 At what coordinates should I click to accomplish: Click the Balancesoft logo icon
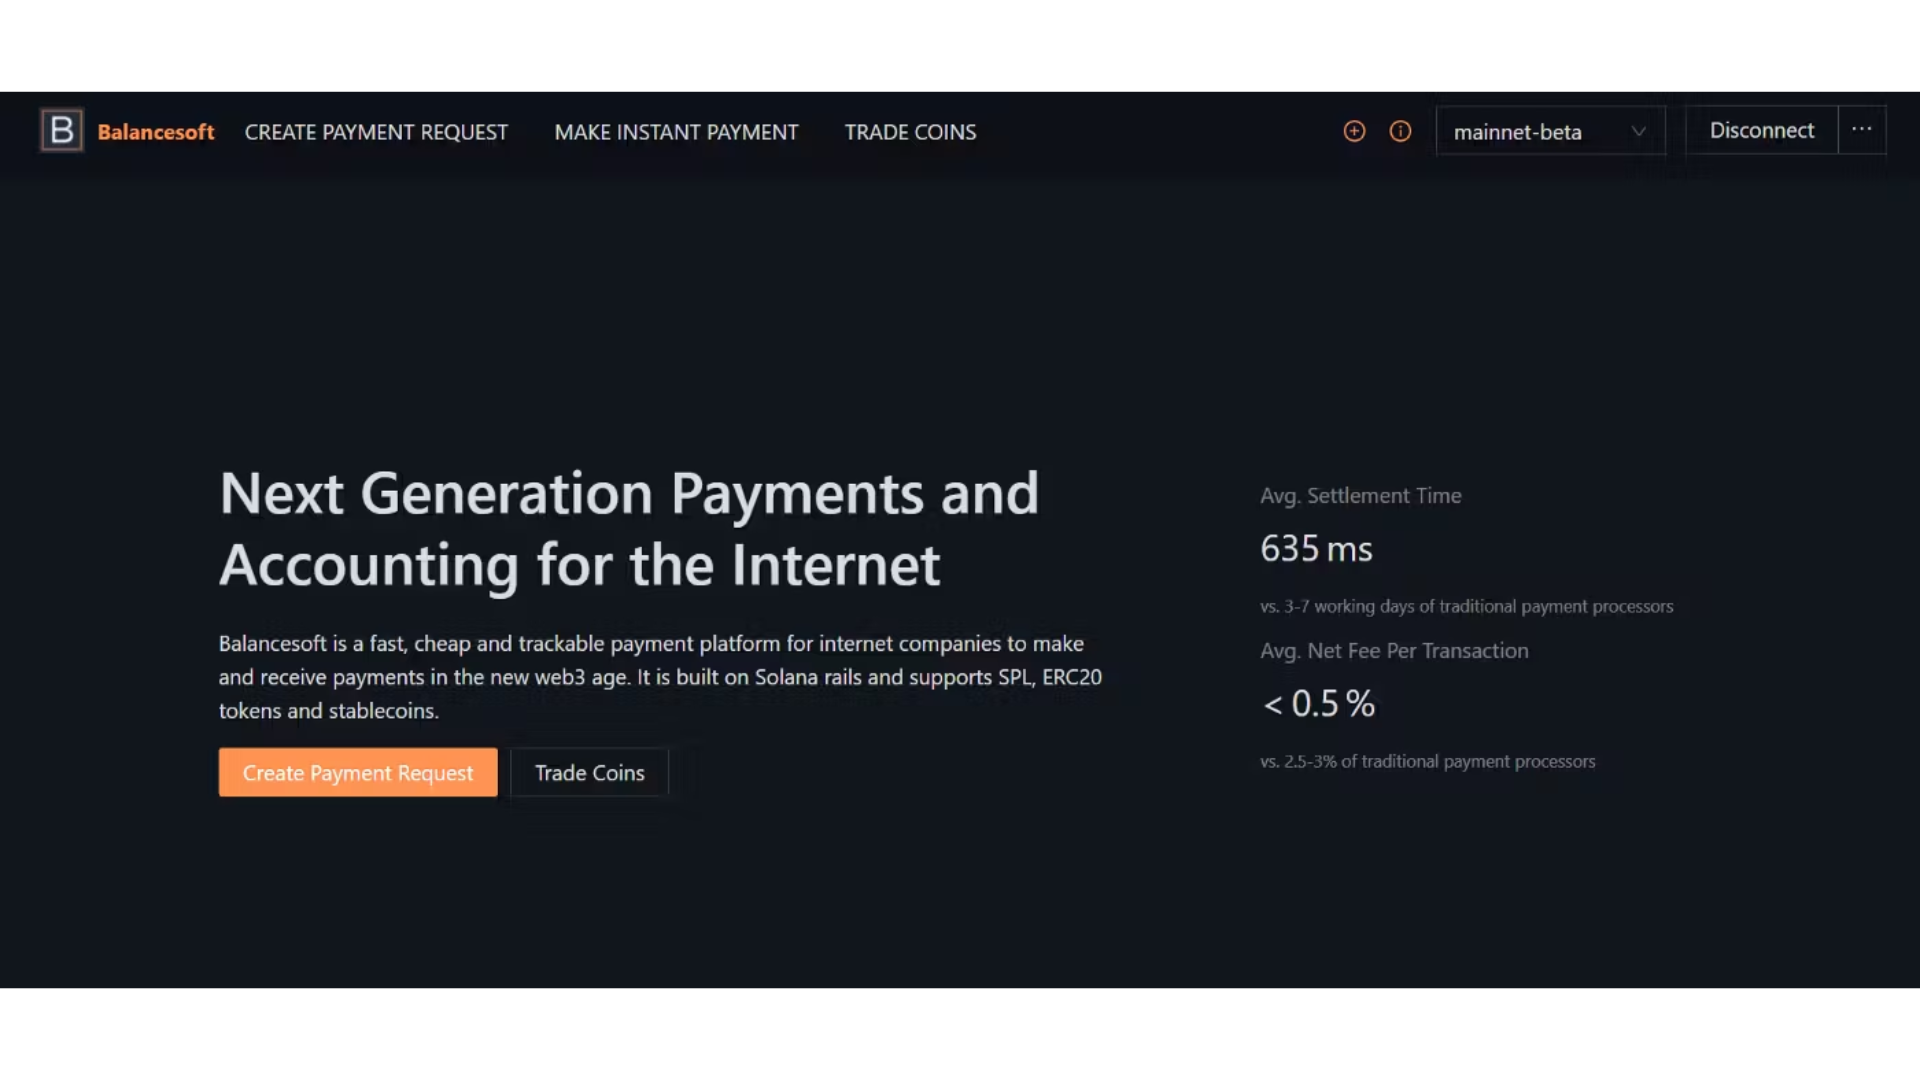pyautogui.click(x=61, y=131)
